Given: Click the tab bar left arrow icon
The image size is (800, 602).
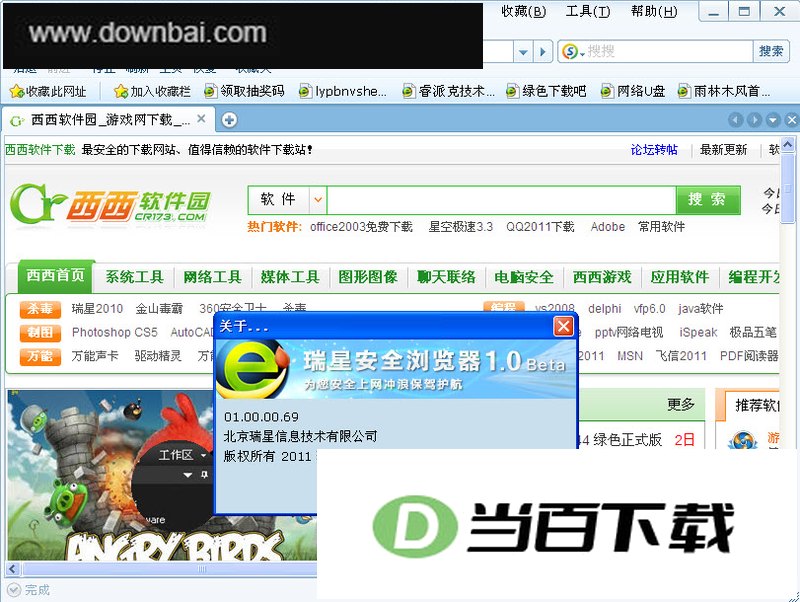Looking at the screenshot, I should 735,120.
